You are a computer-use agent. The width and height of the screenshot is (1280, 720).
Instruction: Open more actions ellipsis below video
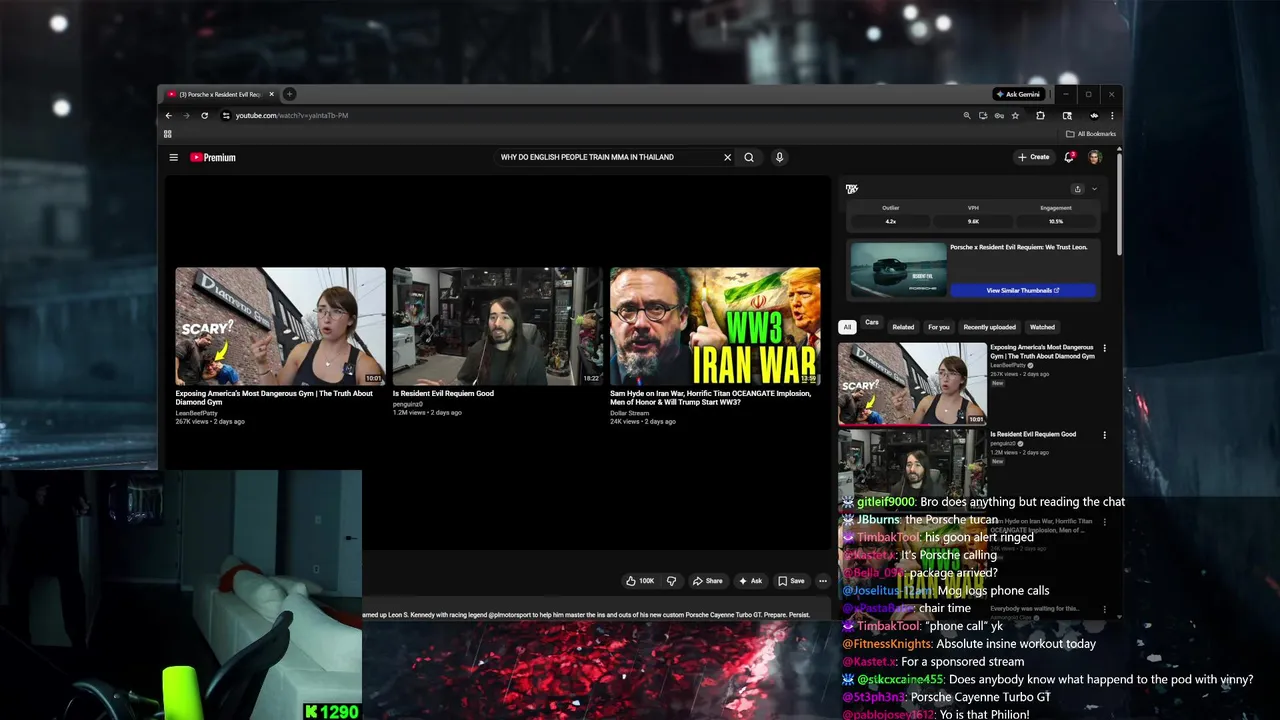[x=823, y=581]
